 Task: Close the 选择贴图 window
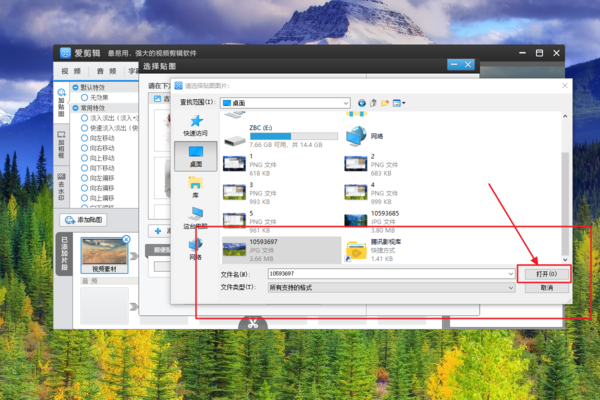point(468,65)
